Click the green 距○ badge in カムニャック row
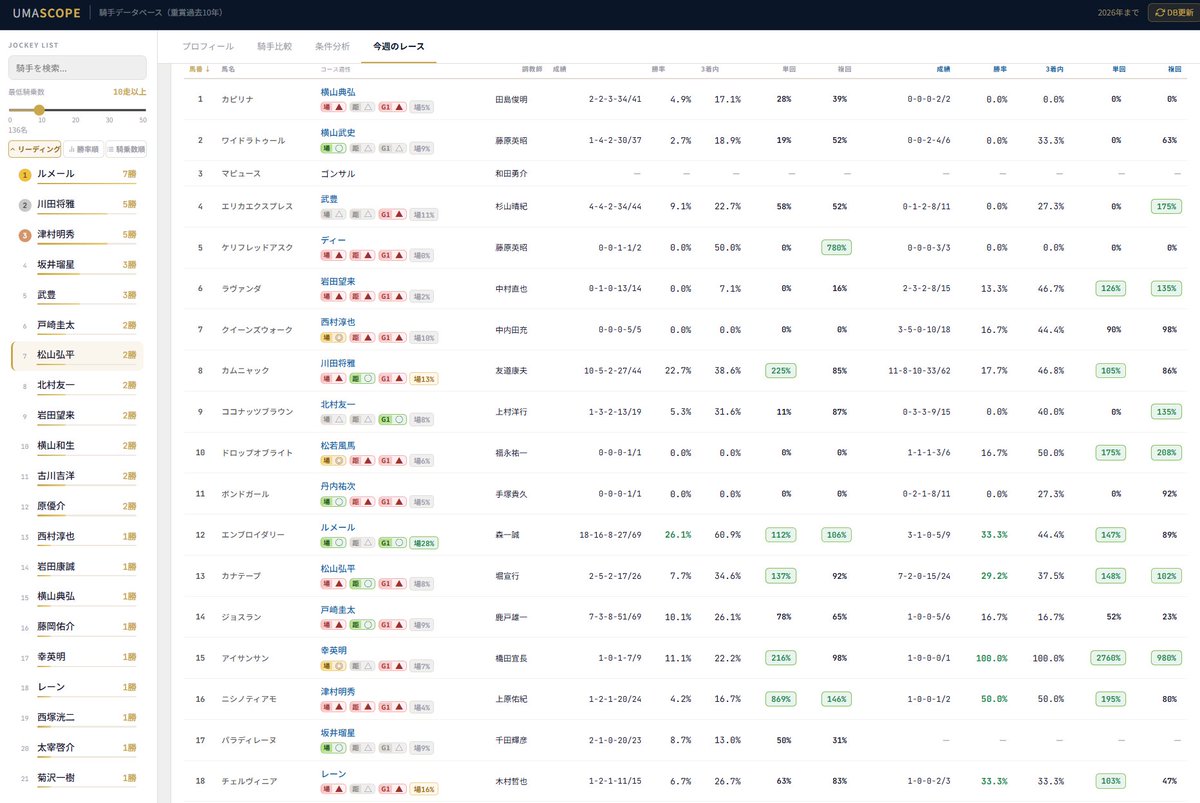 (x=362, y=379)
